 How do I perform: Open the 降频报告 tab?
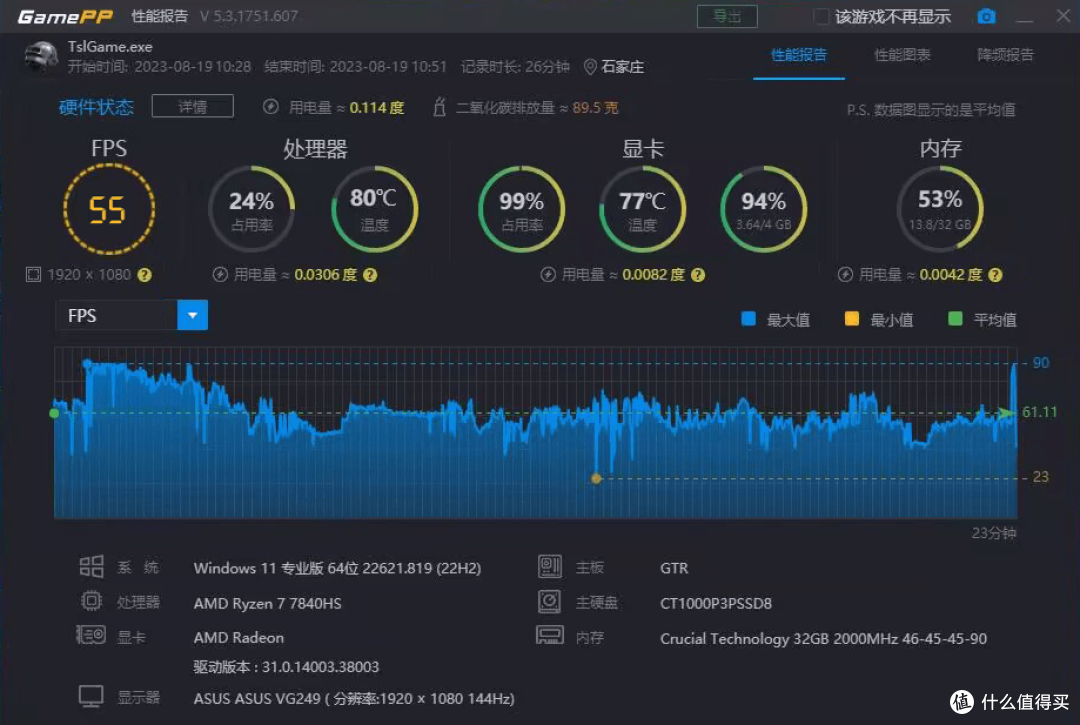[x=1005, y=55]
